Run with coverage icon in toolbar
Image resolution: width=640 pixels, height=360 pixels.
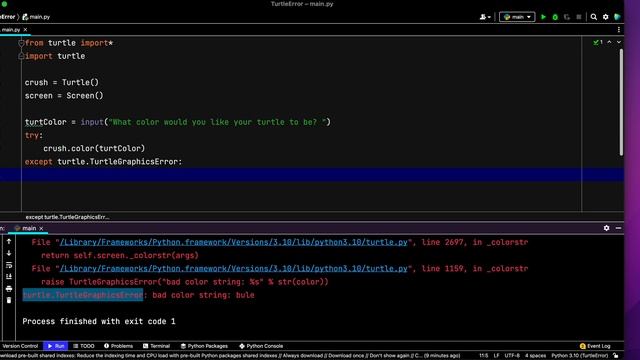tap(567, 17)
